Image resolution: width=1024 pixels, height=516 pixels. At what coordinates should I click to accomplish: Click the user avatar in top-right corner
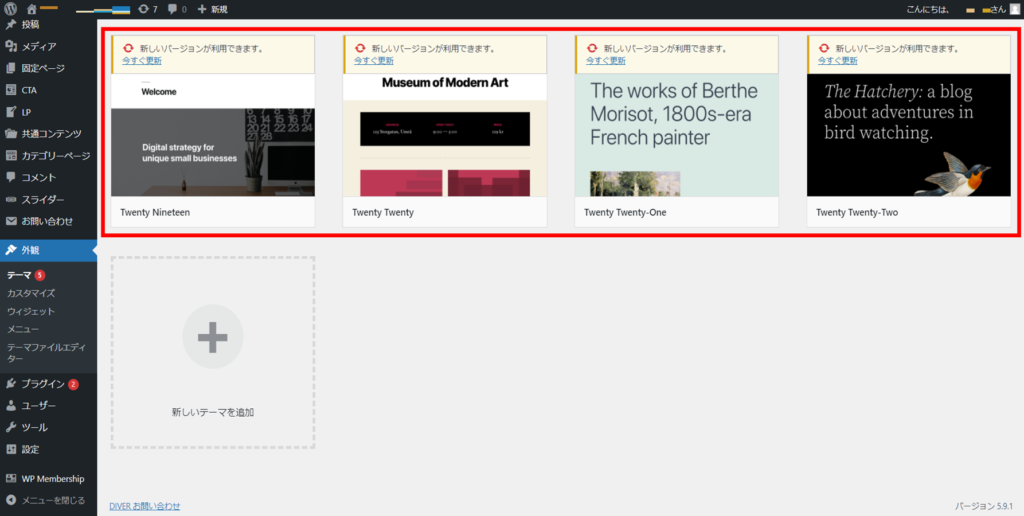click(x=1014, y=9)
